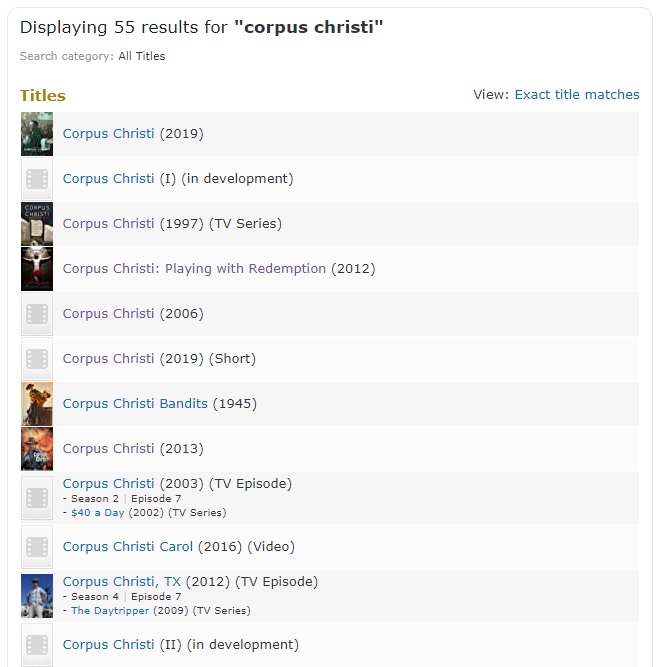This screenshot has width=659, height=667.
Task: View Exact title matches
Action: (x=577, y=94)
